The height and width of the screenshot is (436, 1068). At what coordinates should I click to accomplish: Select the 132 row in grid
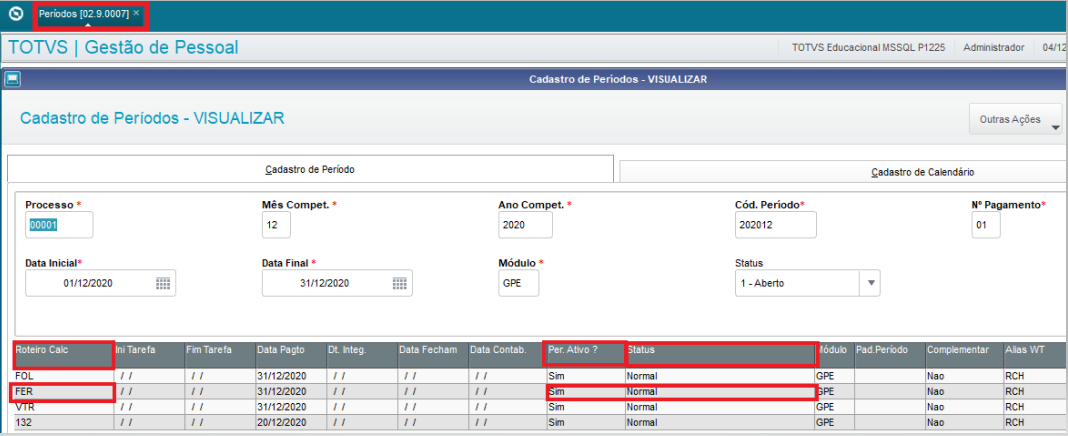coord(539,423)
